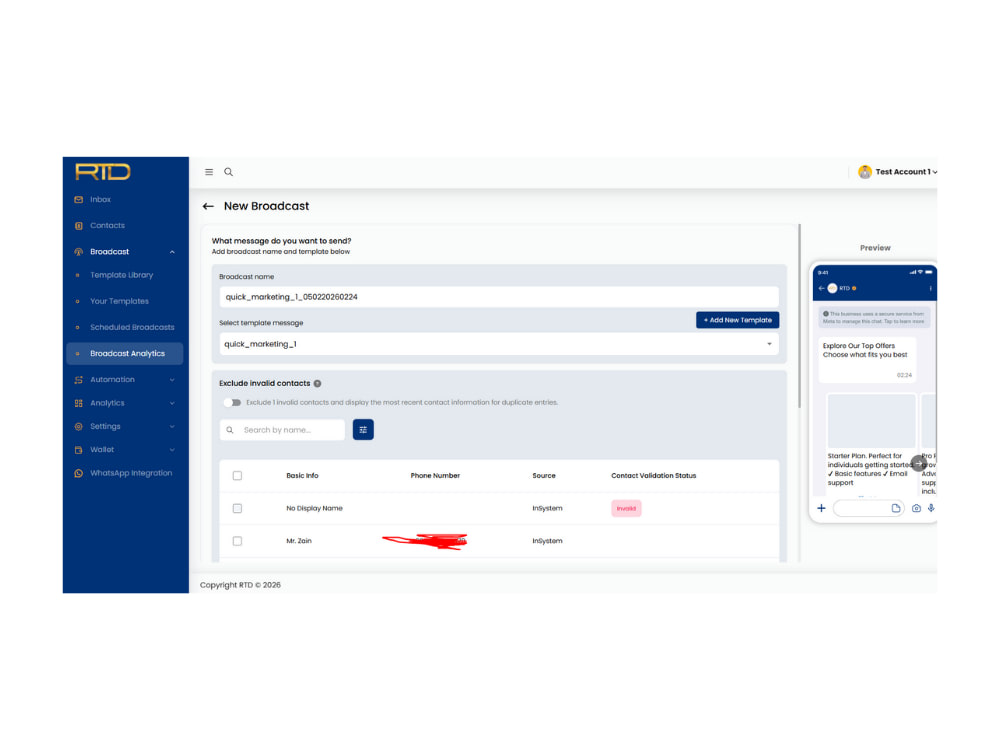Click the Explore Our Top Offers message
The width and height of the screenshot is (1000, 750).
pyautogui.click(x=867, y=361)
